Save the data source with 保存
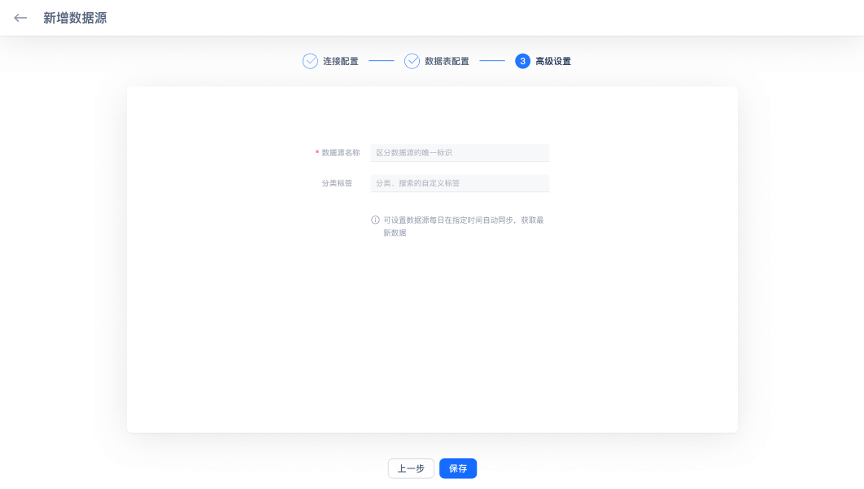 click(458, 469)
